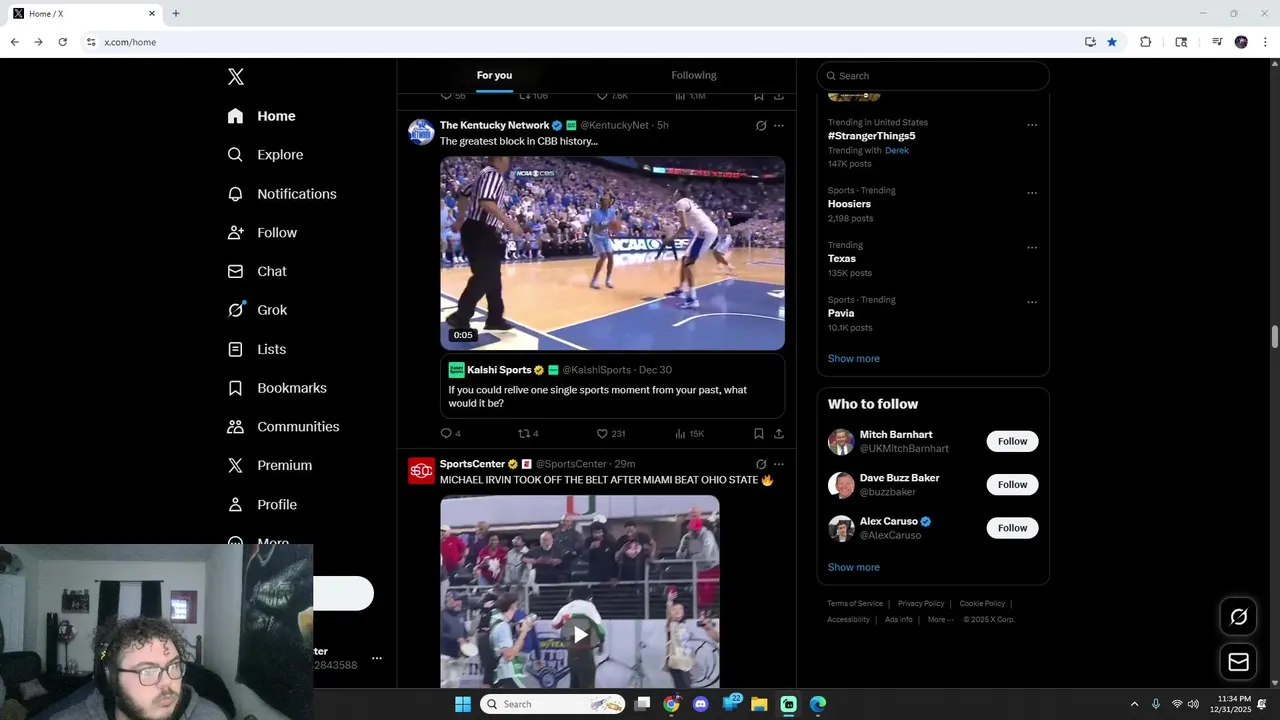This screenshot has width=1280, height=720.
Task: Switch to the For you tab
Action: (x=494, y=75)
